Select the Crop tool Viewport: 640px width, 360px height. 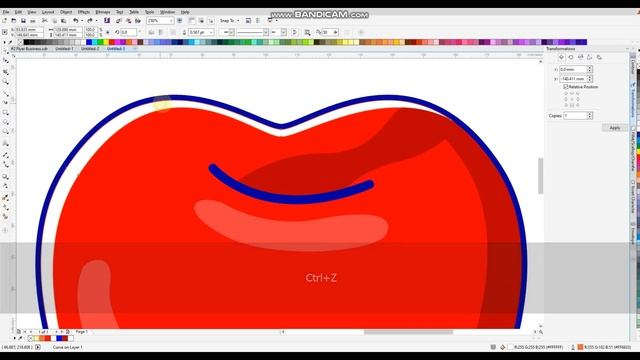[x=6, y=72]
